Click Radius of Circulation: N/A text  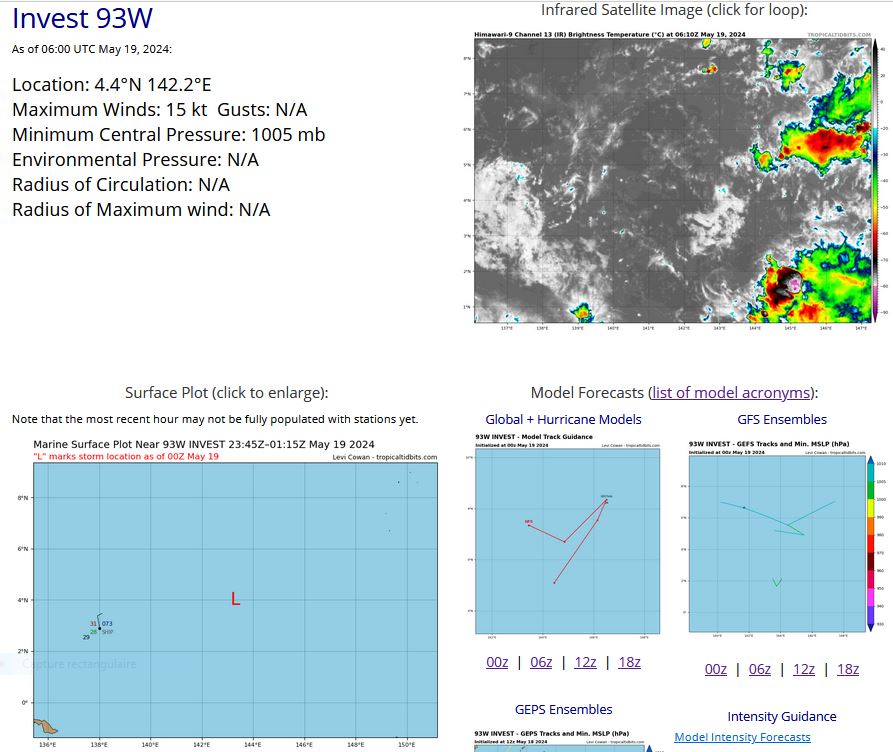[121, 185]
